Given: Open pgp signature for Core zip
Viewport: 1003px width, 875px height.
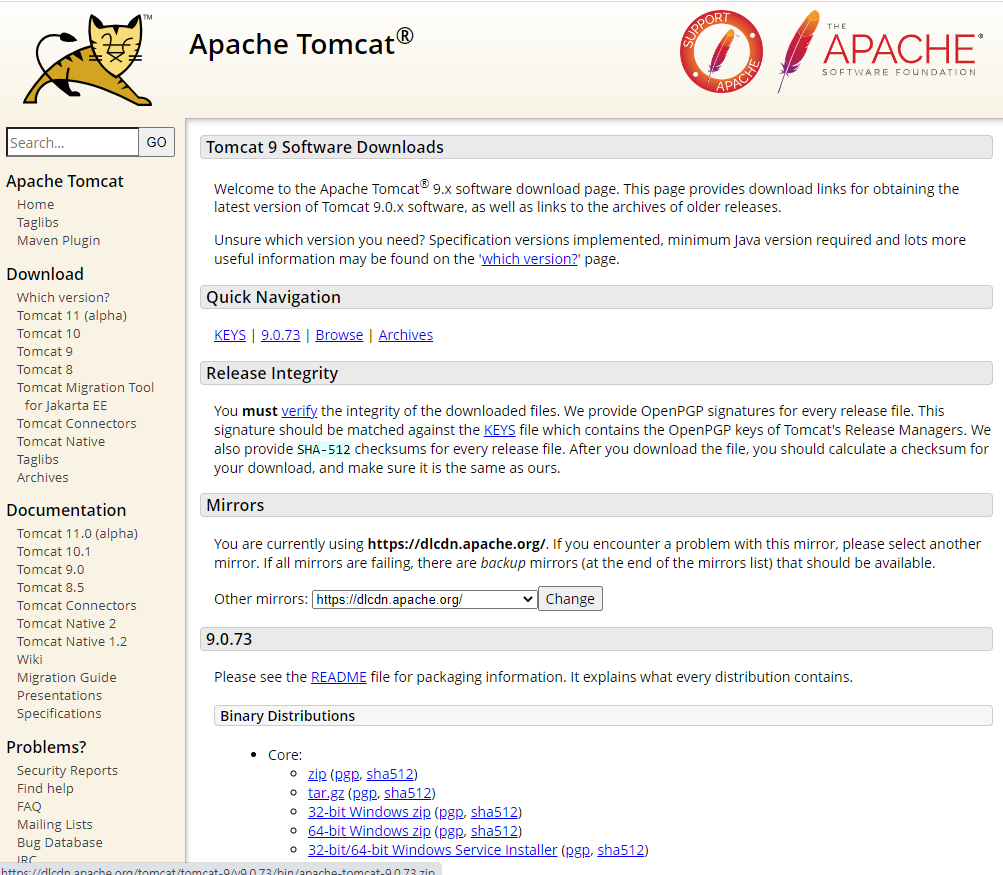Looking at the screenshot, I should (347, 774).
